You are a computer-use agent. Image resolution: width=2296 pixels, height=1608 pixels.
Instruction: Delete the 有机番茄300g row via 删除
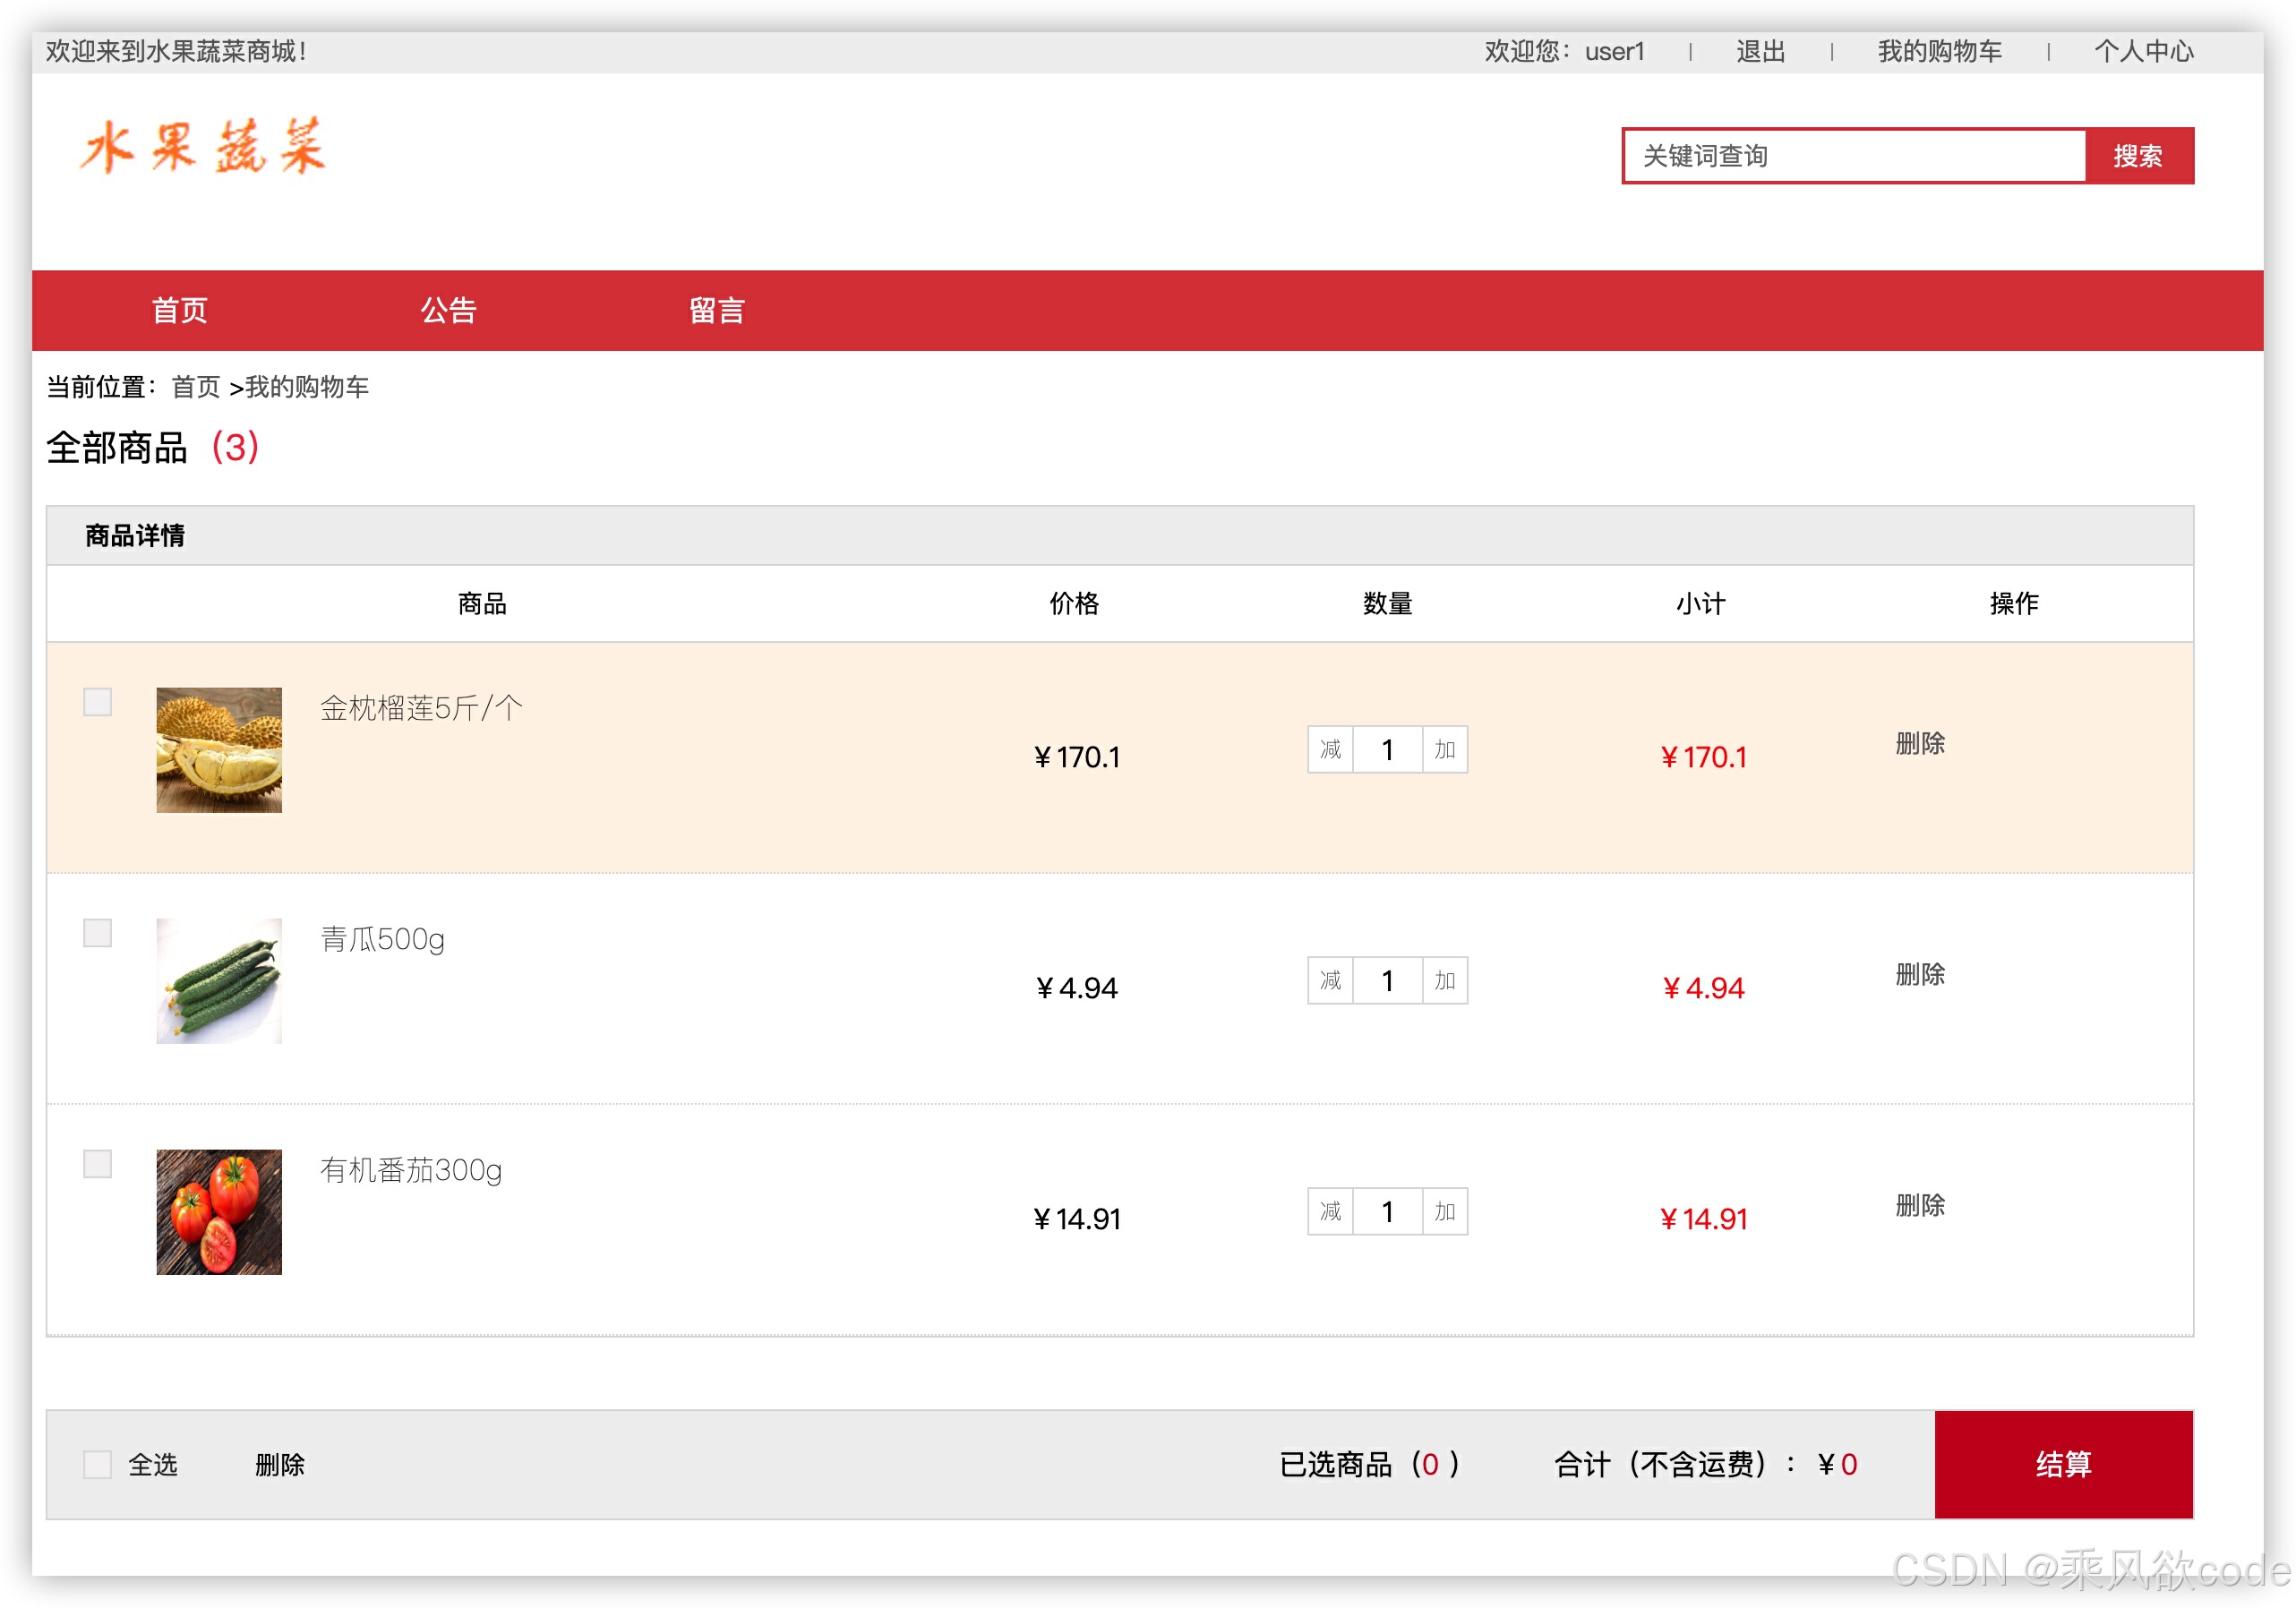click(x=1919, y=1205)
